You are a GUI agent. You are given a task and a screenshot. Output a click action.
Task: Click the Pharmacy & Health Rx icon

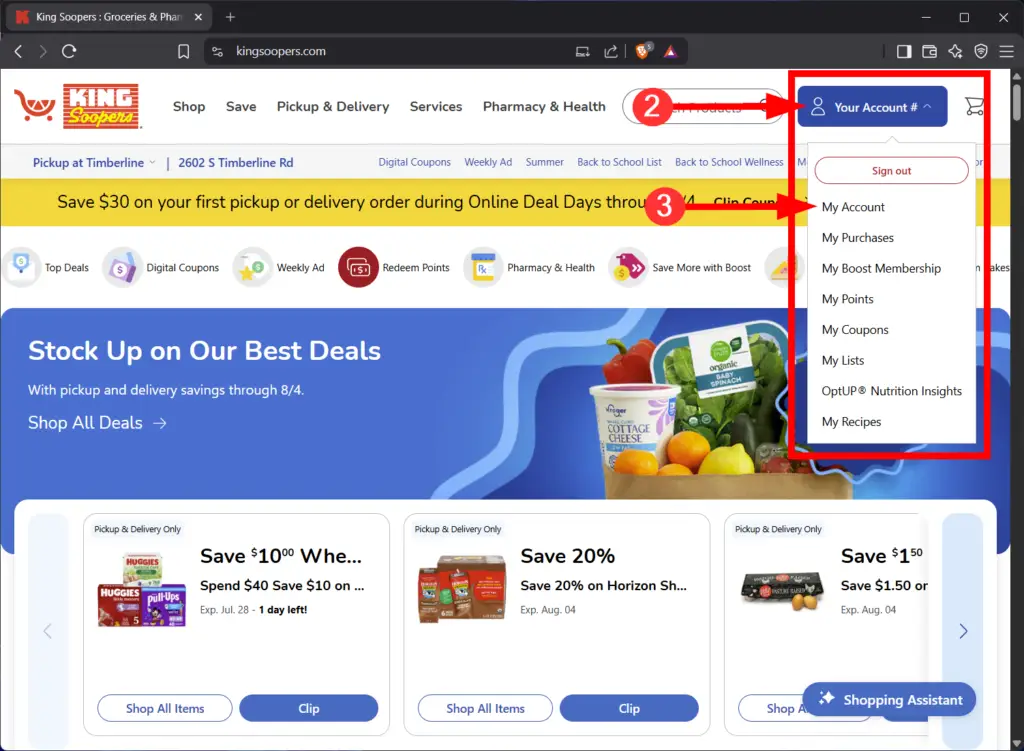coord(483,267)
